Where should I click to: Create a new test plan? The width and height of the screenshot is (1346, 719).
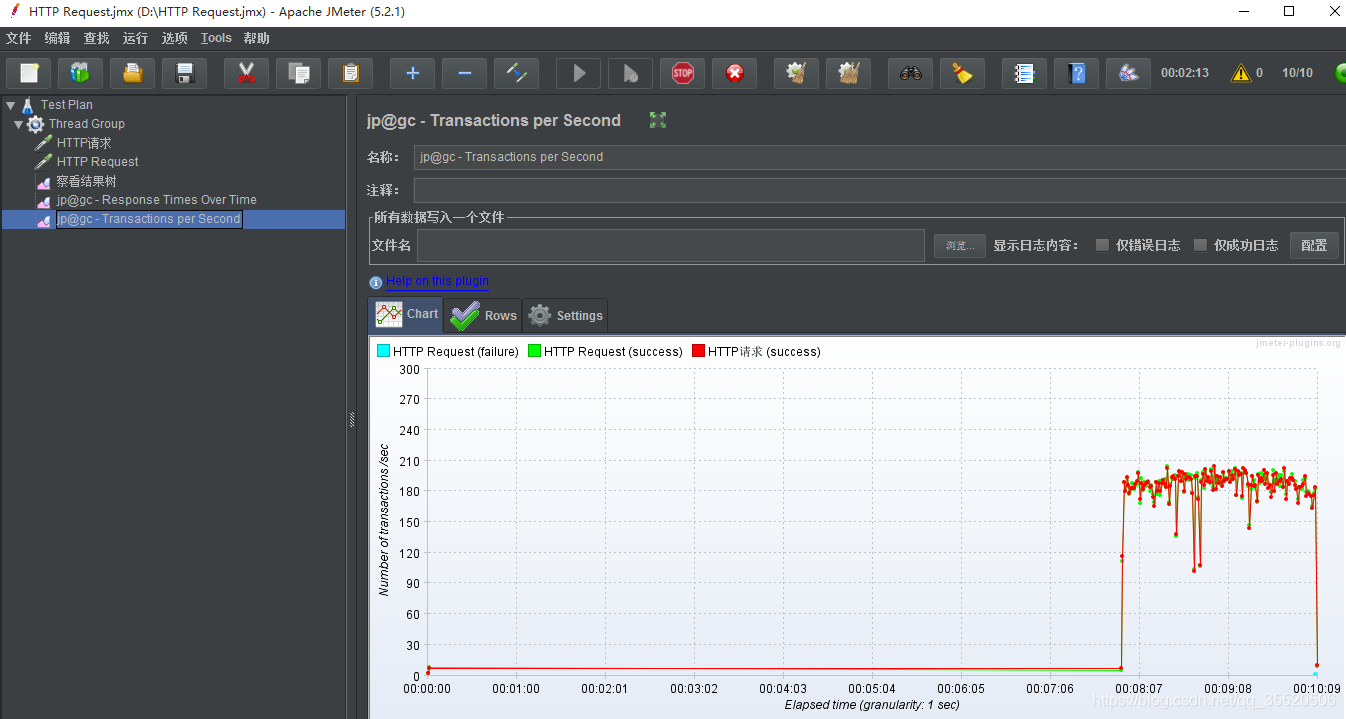coord(30,73)
